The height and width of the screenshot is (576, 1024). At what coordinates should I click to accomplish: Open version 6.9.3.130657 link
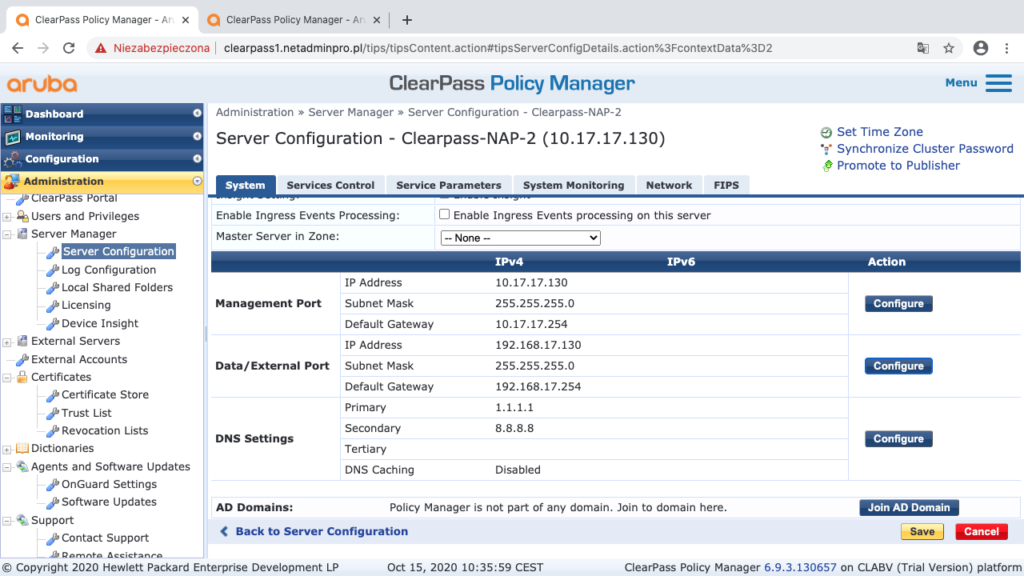[800, 568]
